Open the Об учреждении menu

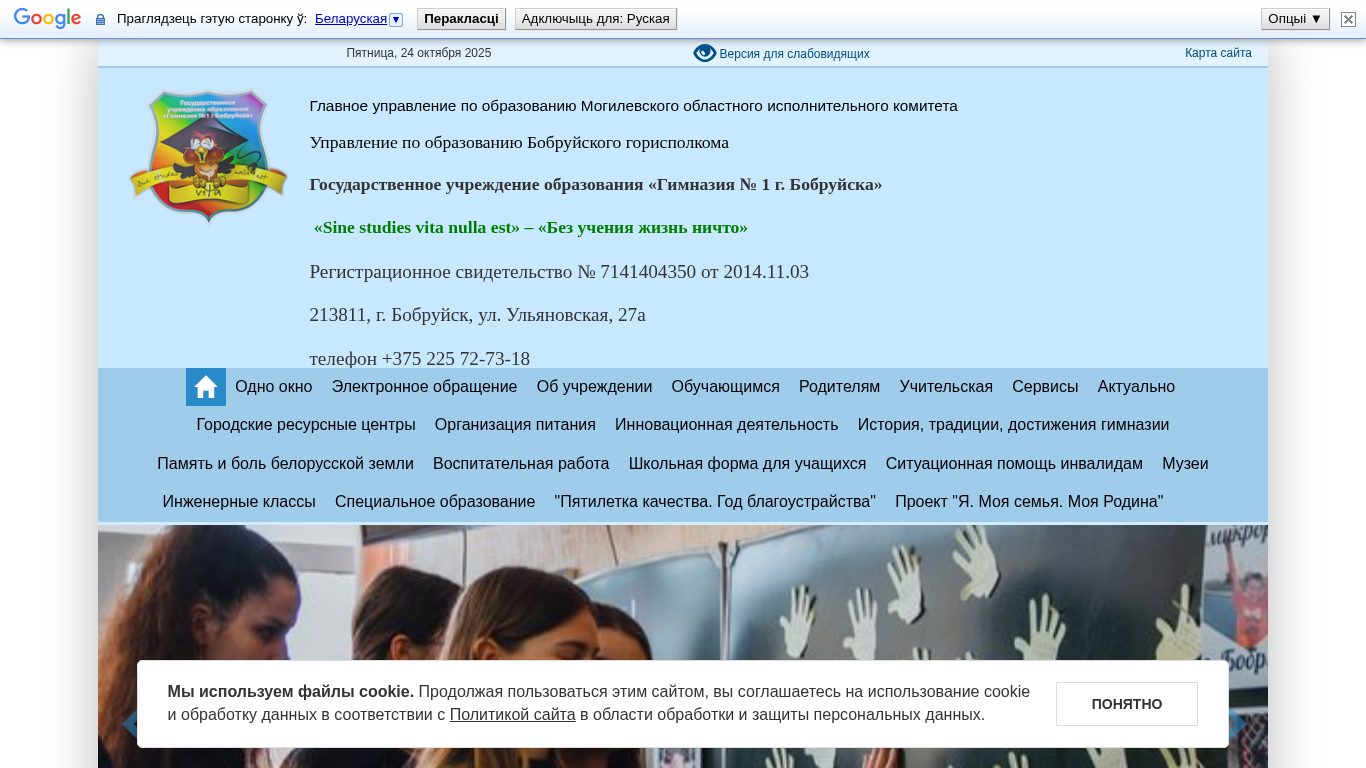click(594, 387)
